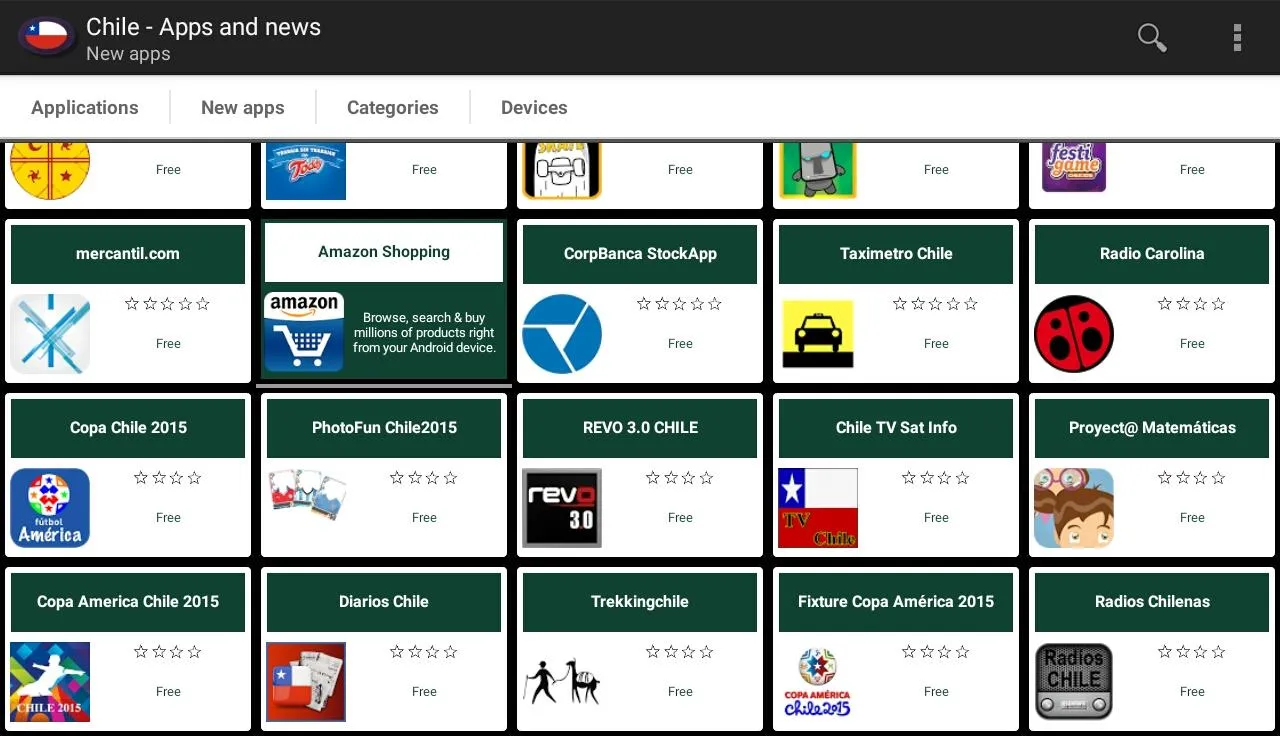Screen dimensions: 1280x736
Task: Open the Chile TV Sat Info flag icon
Action: point(818,508)
